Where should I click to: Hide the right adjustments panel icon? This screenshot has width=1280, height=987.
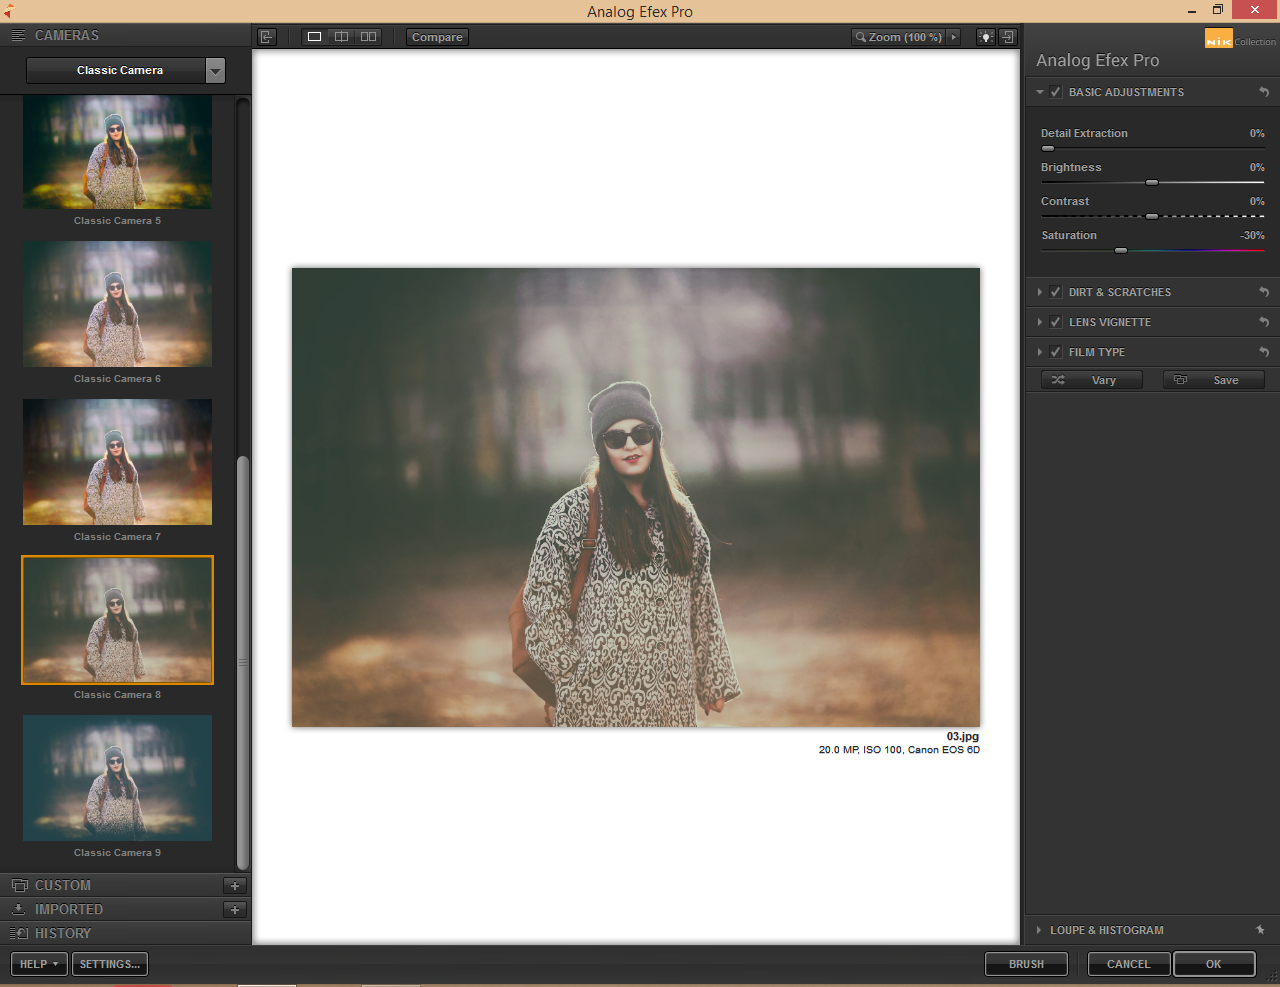[1008, 37]
